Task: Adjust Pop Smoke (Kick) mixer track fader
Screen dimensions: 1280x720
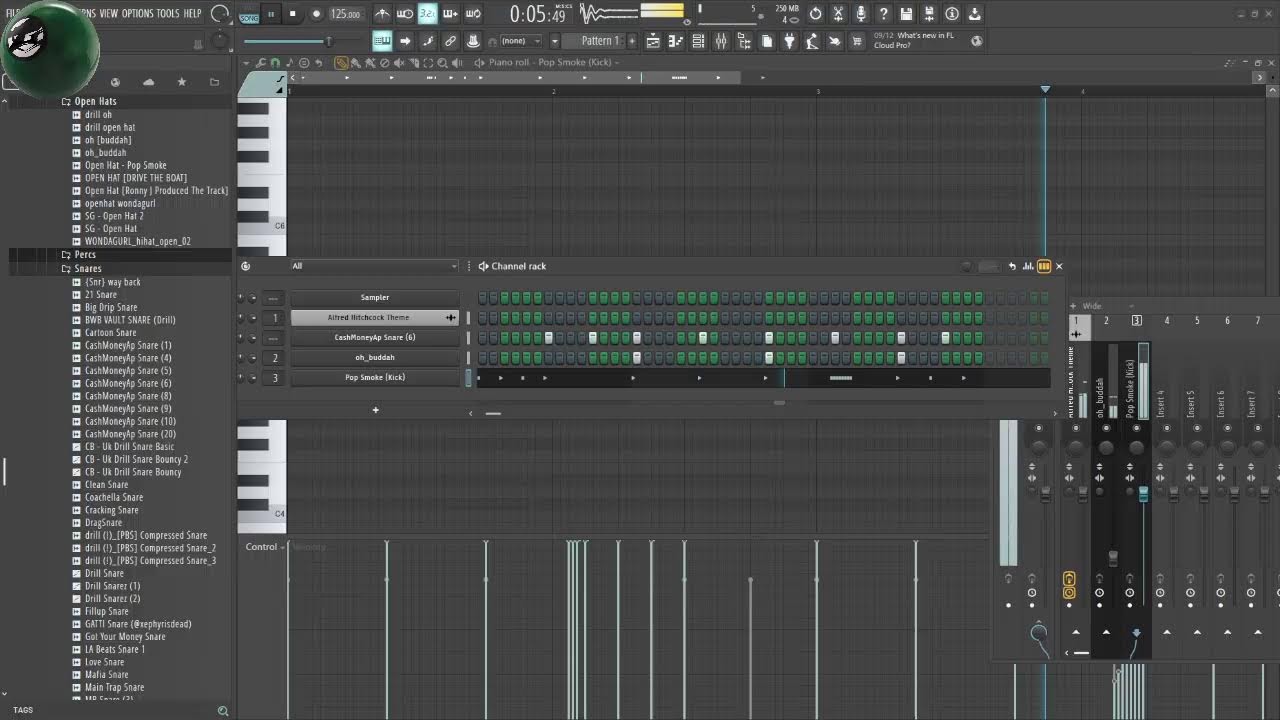Action: 1143,494
